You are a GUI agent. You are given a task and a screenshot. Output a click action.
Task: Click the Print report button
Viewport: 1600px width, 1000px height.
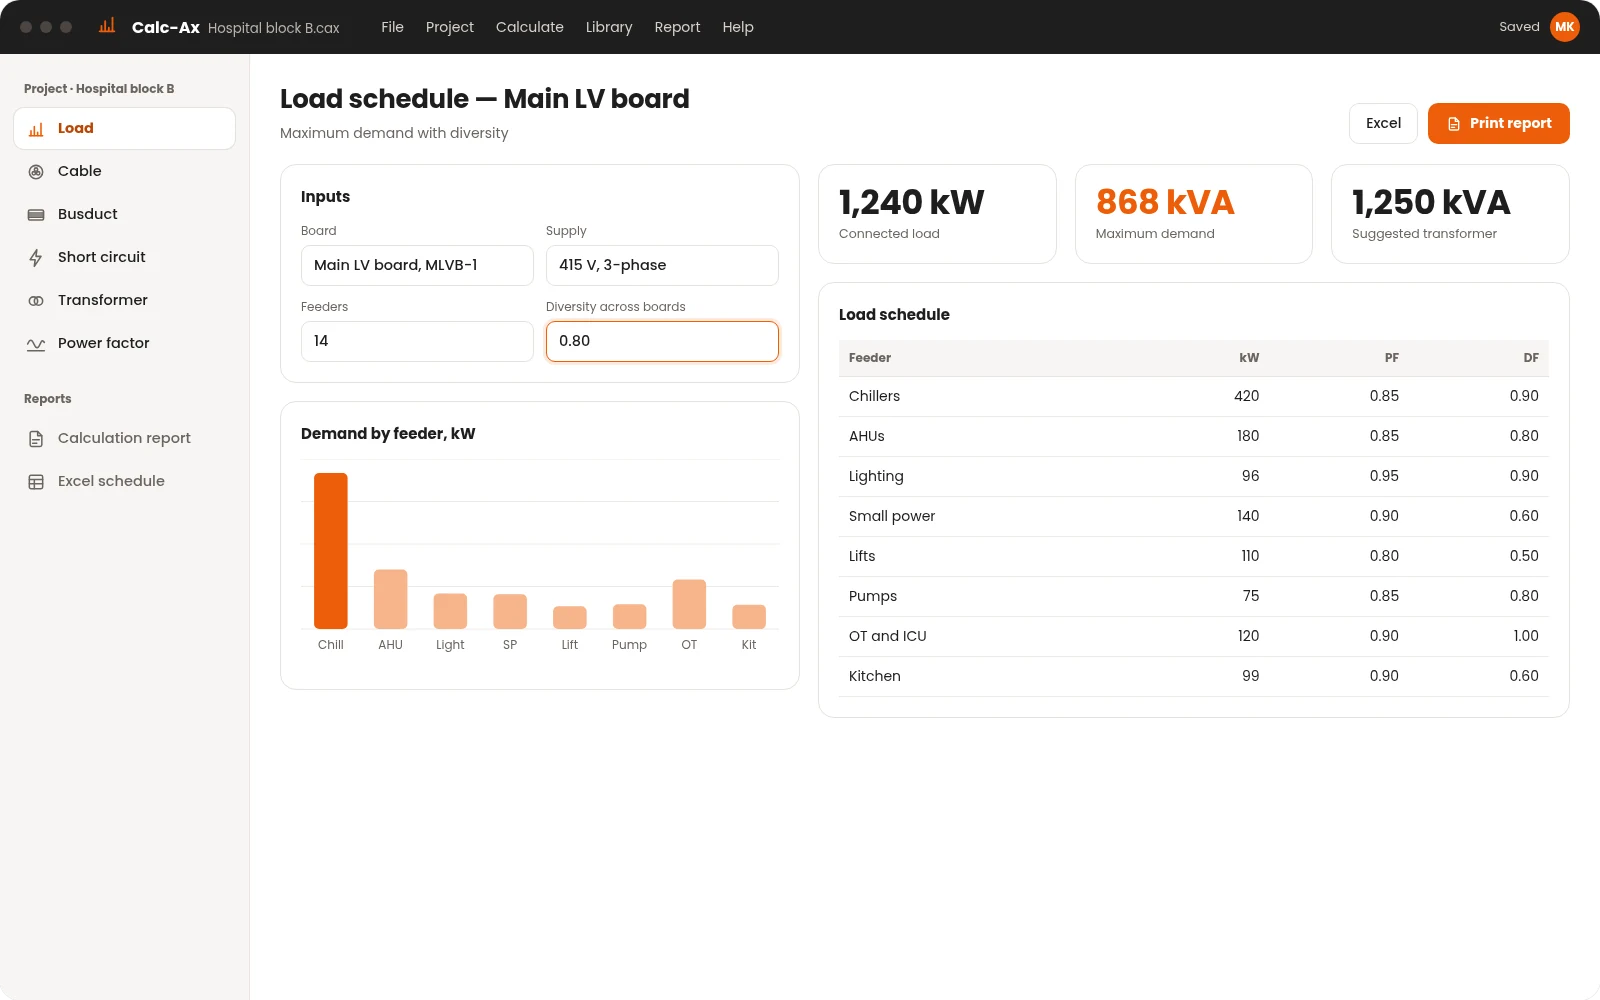tap(1498, 123)
